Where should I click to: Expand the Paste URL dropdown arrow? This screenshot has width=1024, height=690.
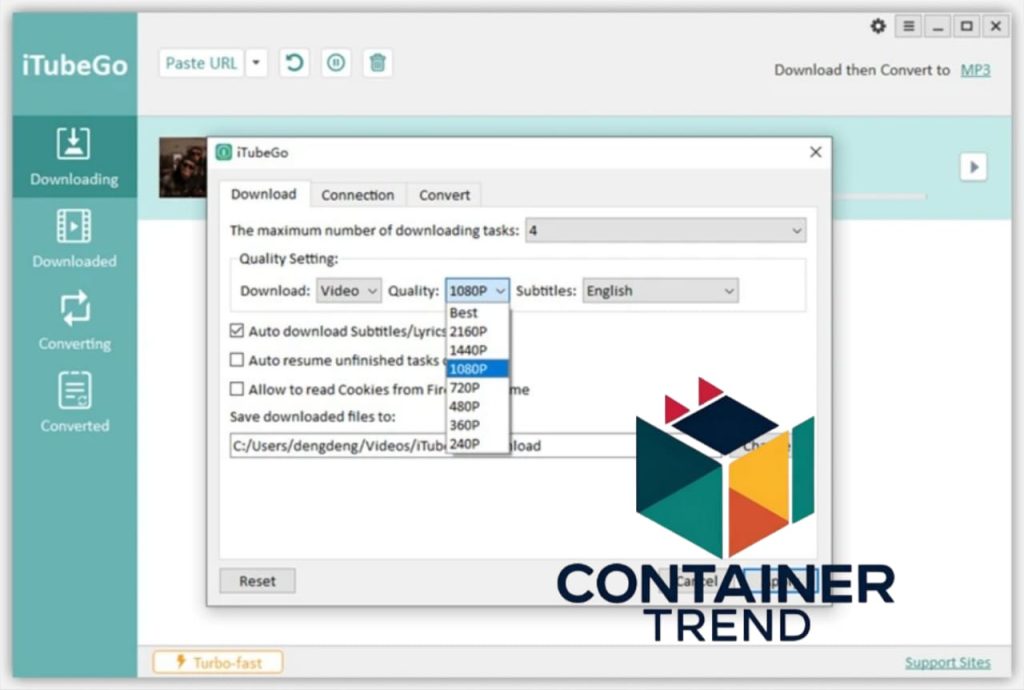click(x=257, y=63)
